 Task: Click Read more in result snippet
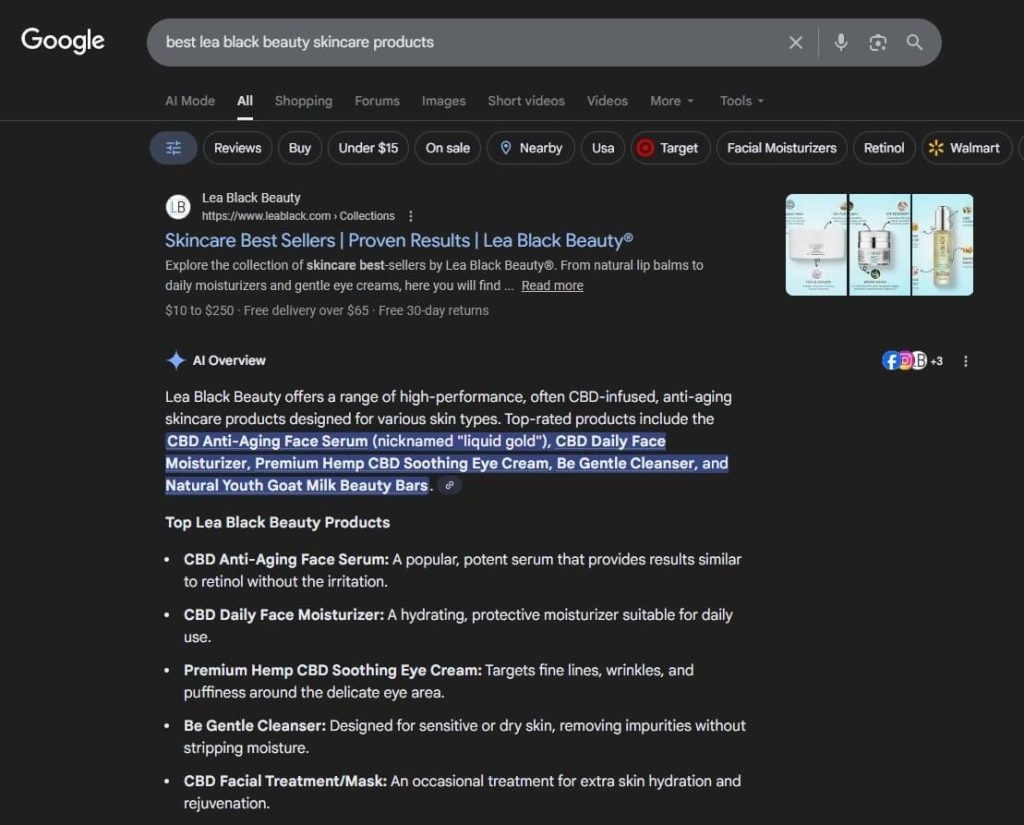pyautogui.click(x=552, y=285)
